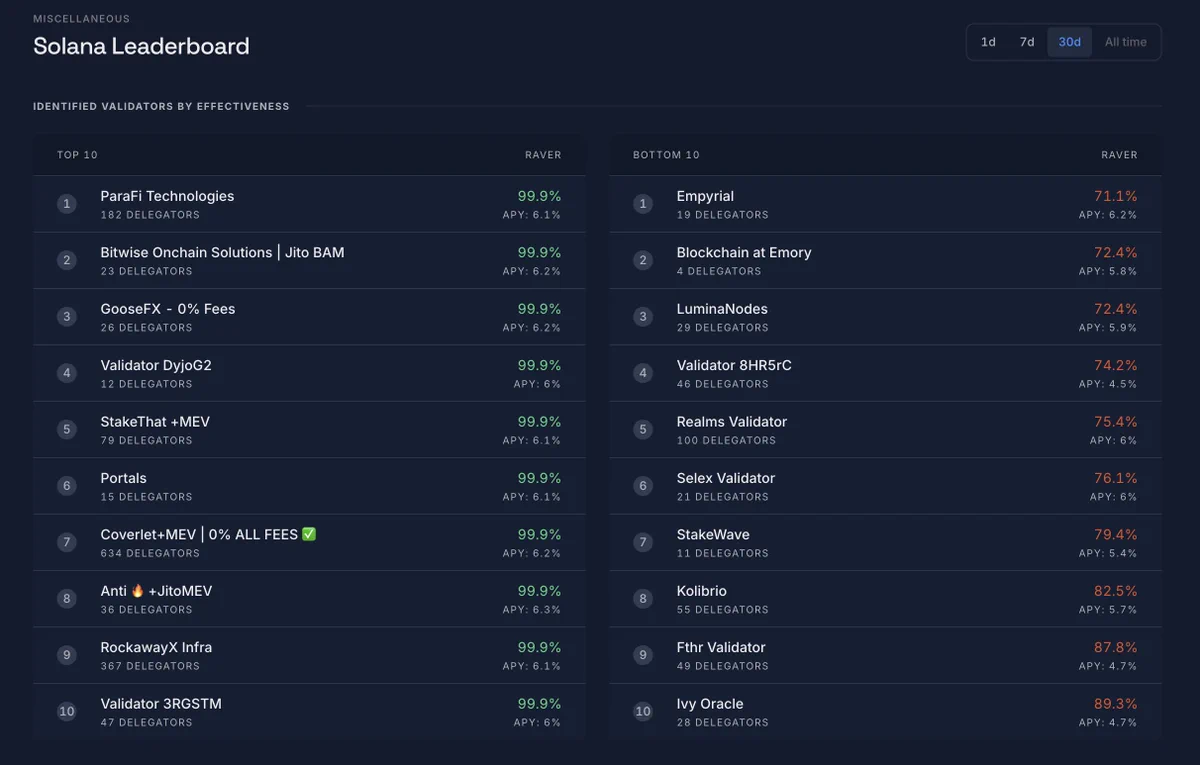1200x765 pixels.
Task: Switch to the 1d time range
Action: [988, 42]
